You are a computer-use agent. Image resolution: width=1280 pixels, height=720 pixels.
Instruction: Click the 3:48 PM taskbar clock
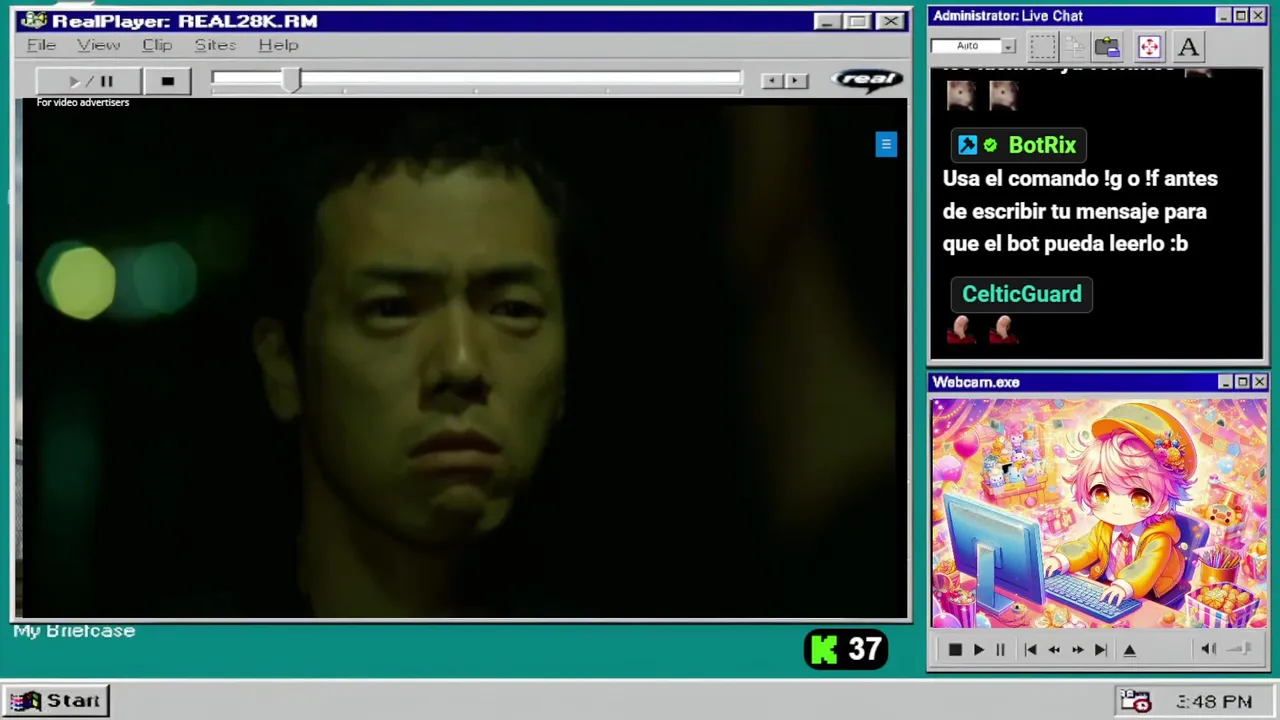(x=1214, y=702)
